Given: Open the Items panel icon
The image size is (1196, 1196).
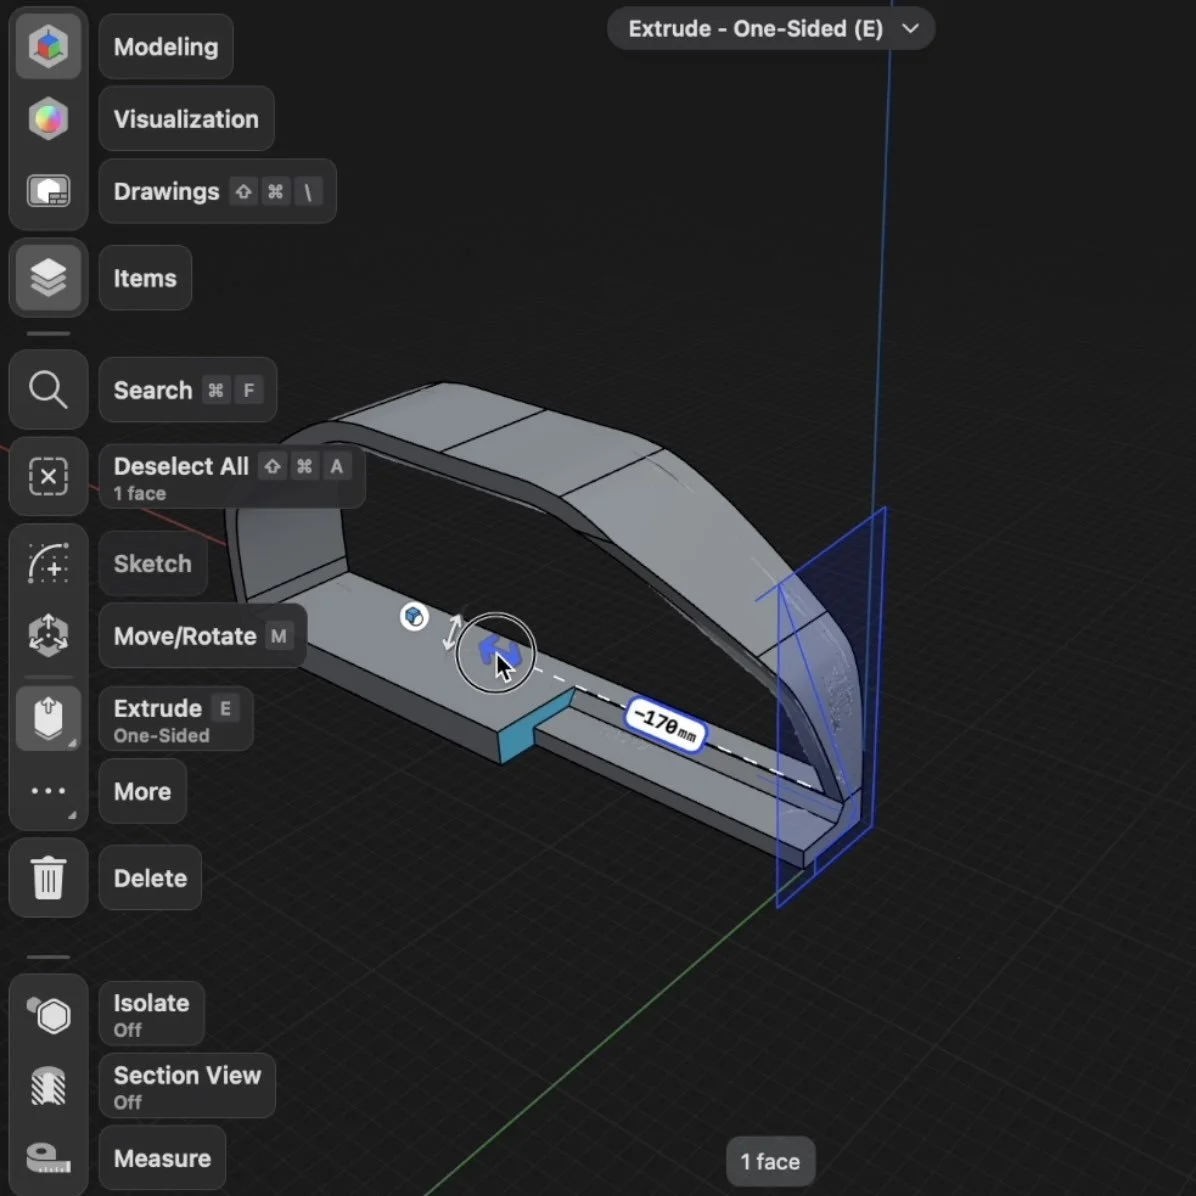Looking at the screenshot, I should [x=48, y=277].
